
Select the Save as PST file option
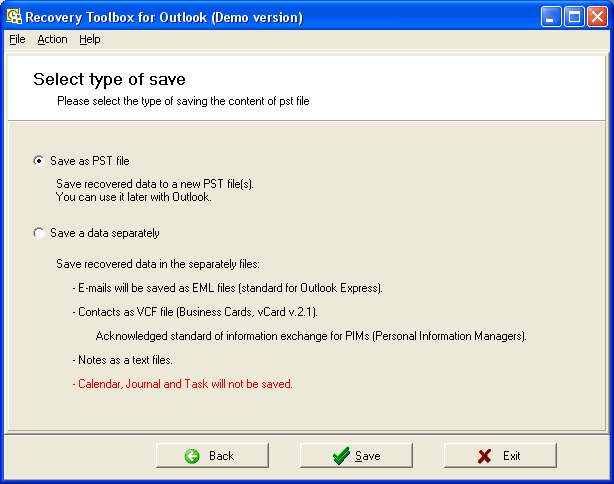pos(39,161)
